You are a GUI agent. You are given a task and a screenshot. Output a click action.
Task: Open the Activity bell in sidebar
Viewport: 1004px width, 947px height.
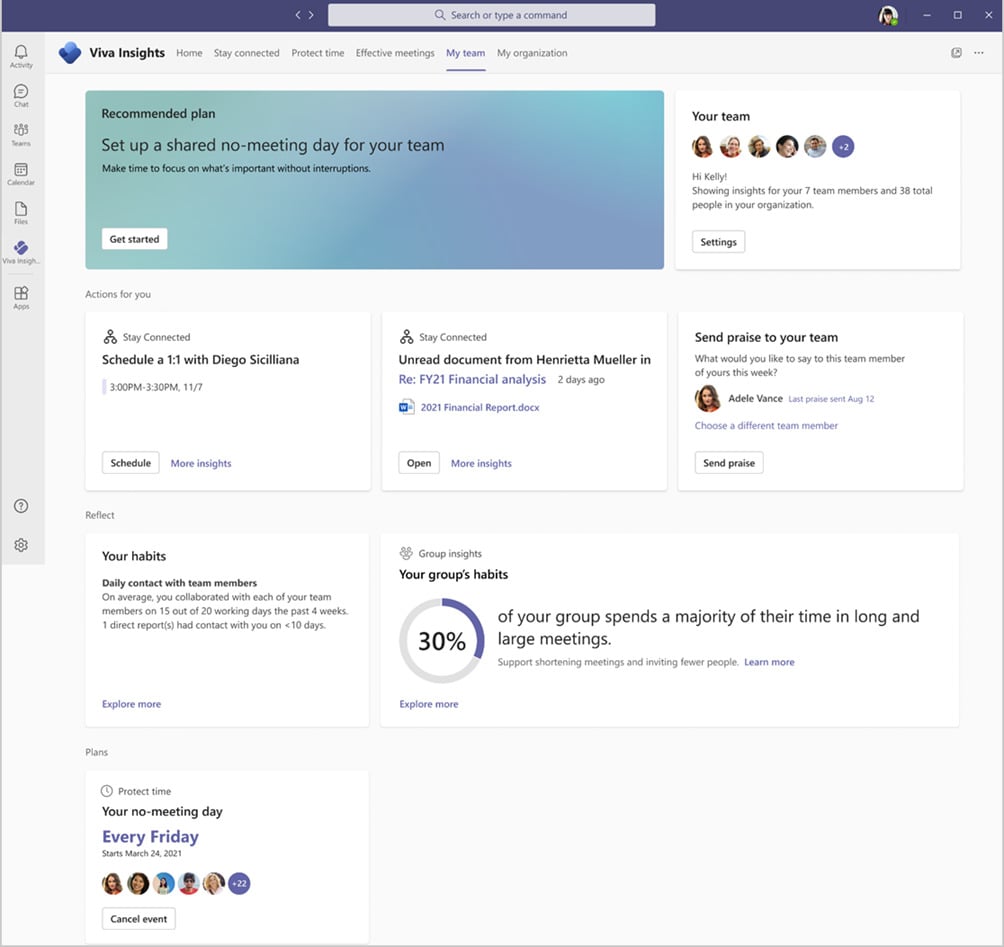[x=21, y=56]
